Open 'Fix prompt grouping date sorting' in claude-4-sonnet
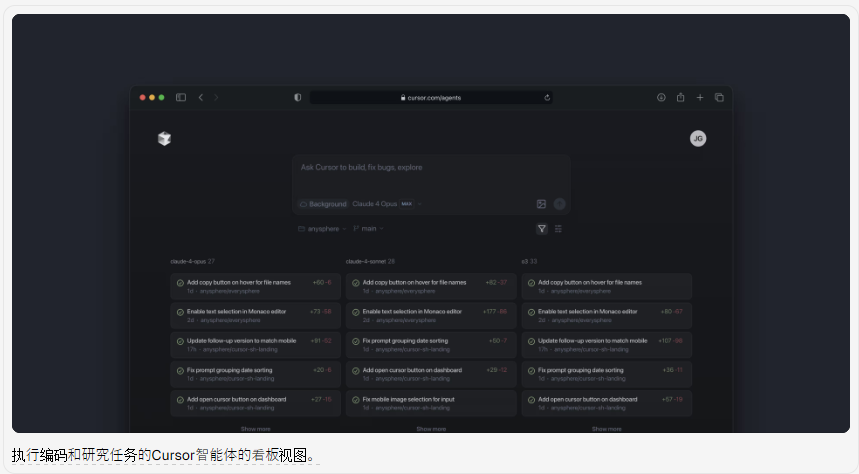859x474 pixels. [431, 345]
